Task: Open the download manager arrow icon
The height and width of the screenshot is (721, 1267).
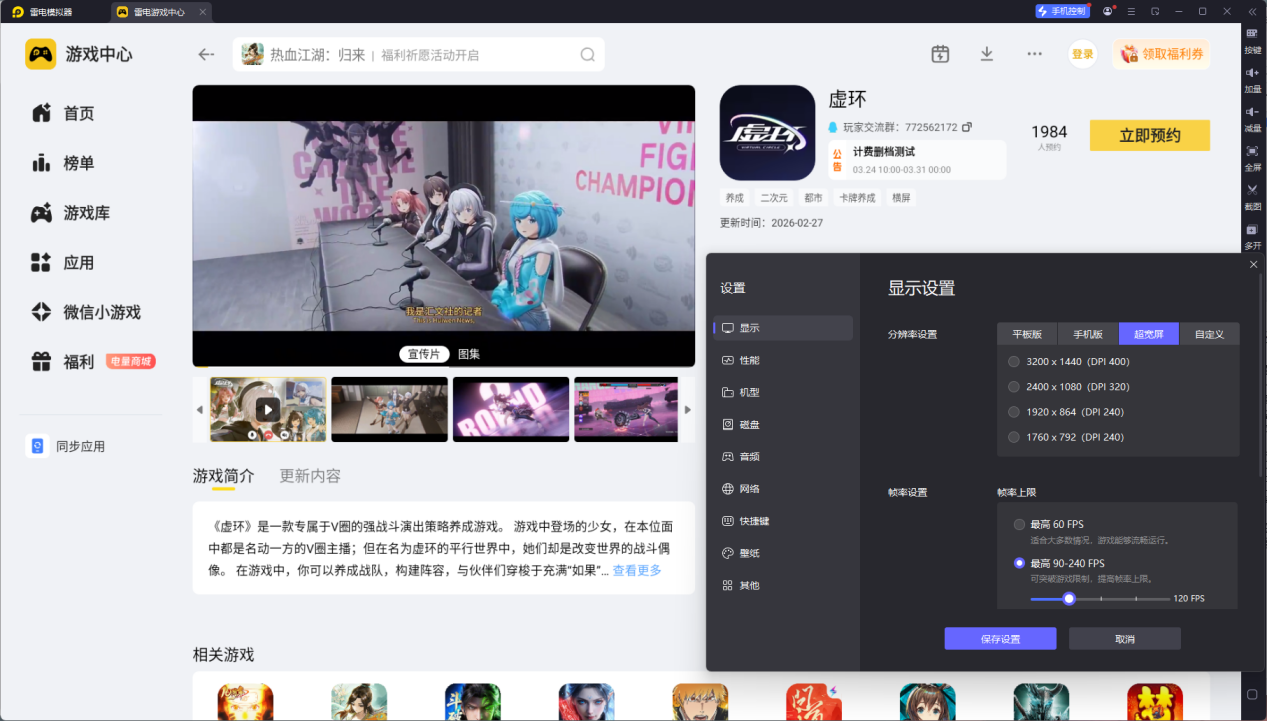Action: pos(986,54)
